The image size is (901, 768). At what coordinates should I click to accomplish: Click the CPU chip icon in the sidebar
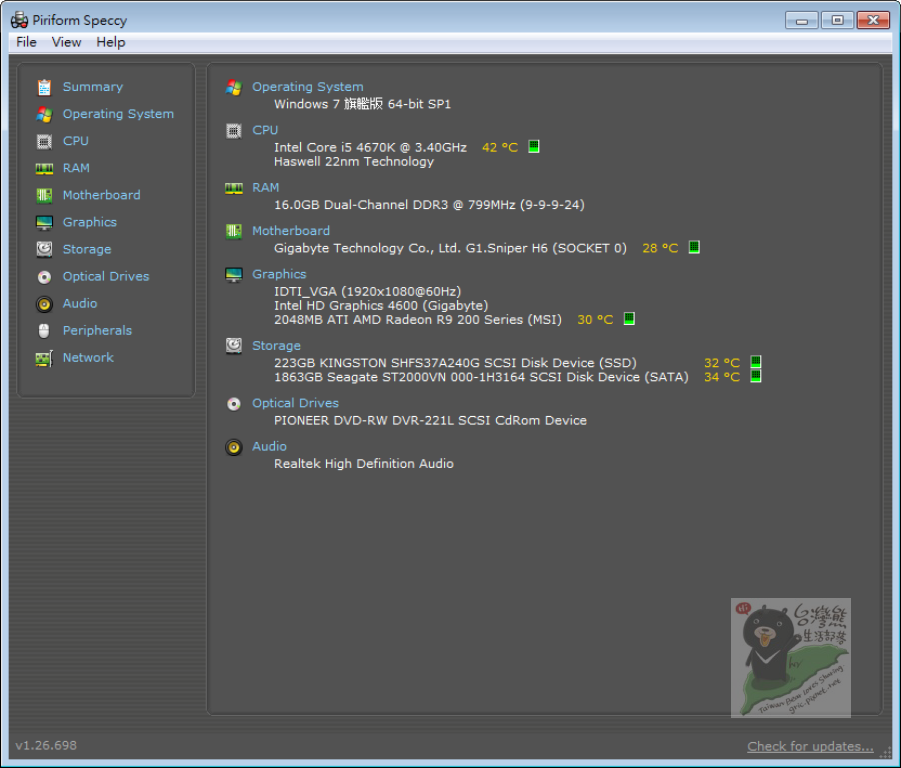44,141
